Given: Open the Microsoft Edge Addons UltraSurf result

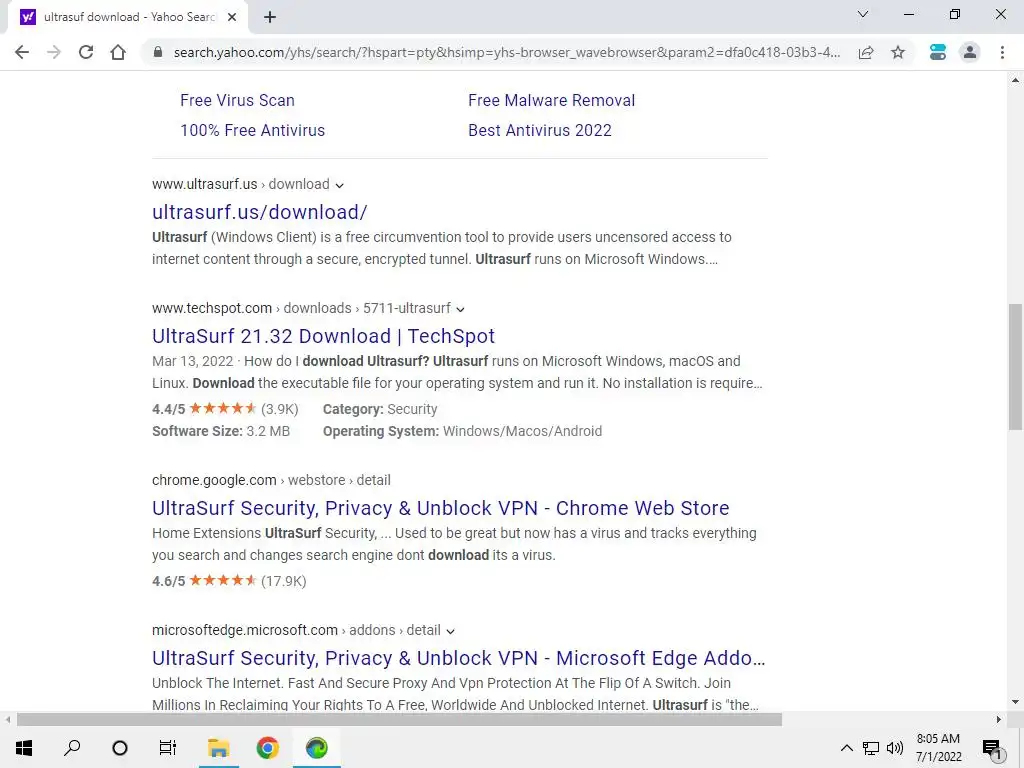Looking at the screenshot, I should pyautogui.click(x=458, y=658).
